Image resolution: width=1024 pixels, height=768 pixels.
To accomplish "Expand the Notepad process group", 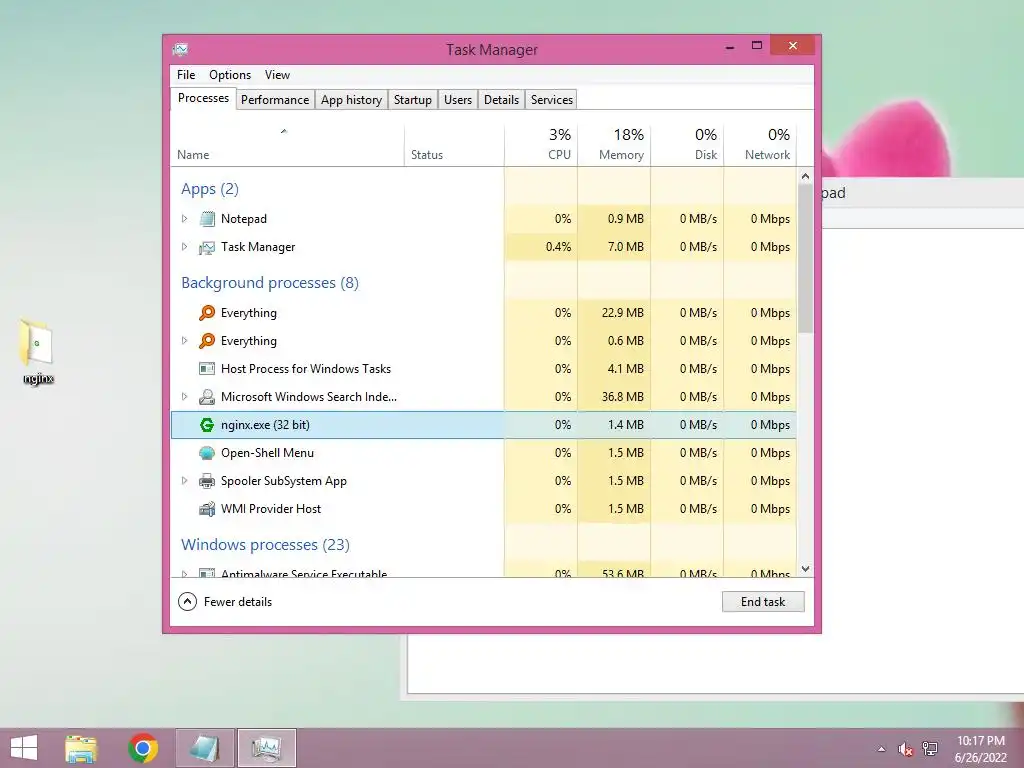I will (184, 219).
